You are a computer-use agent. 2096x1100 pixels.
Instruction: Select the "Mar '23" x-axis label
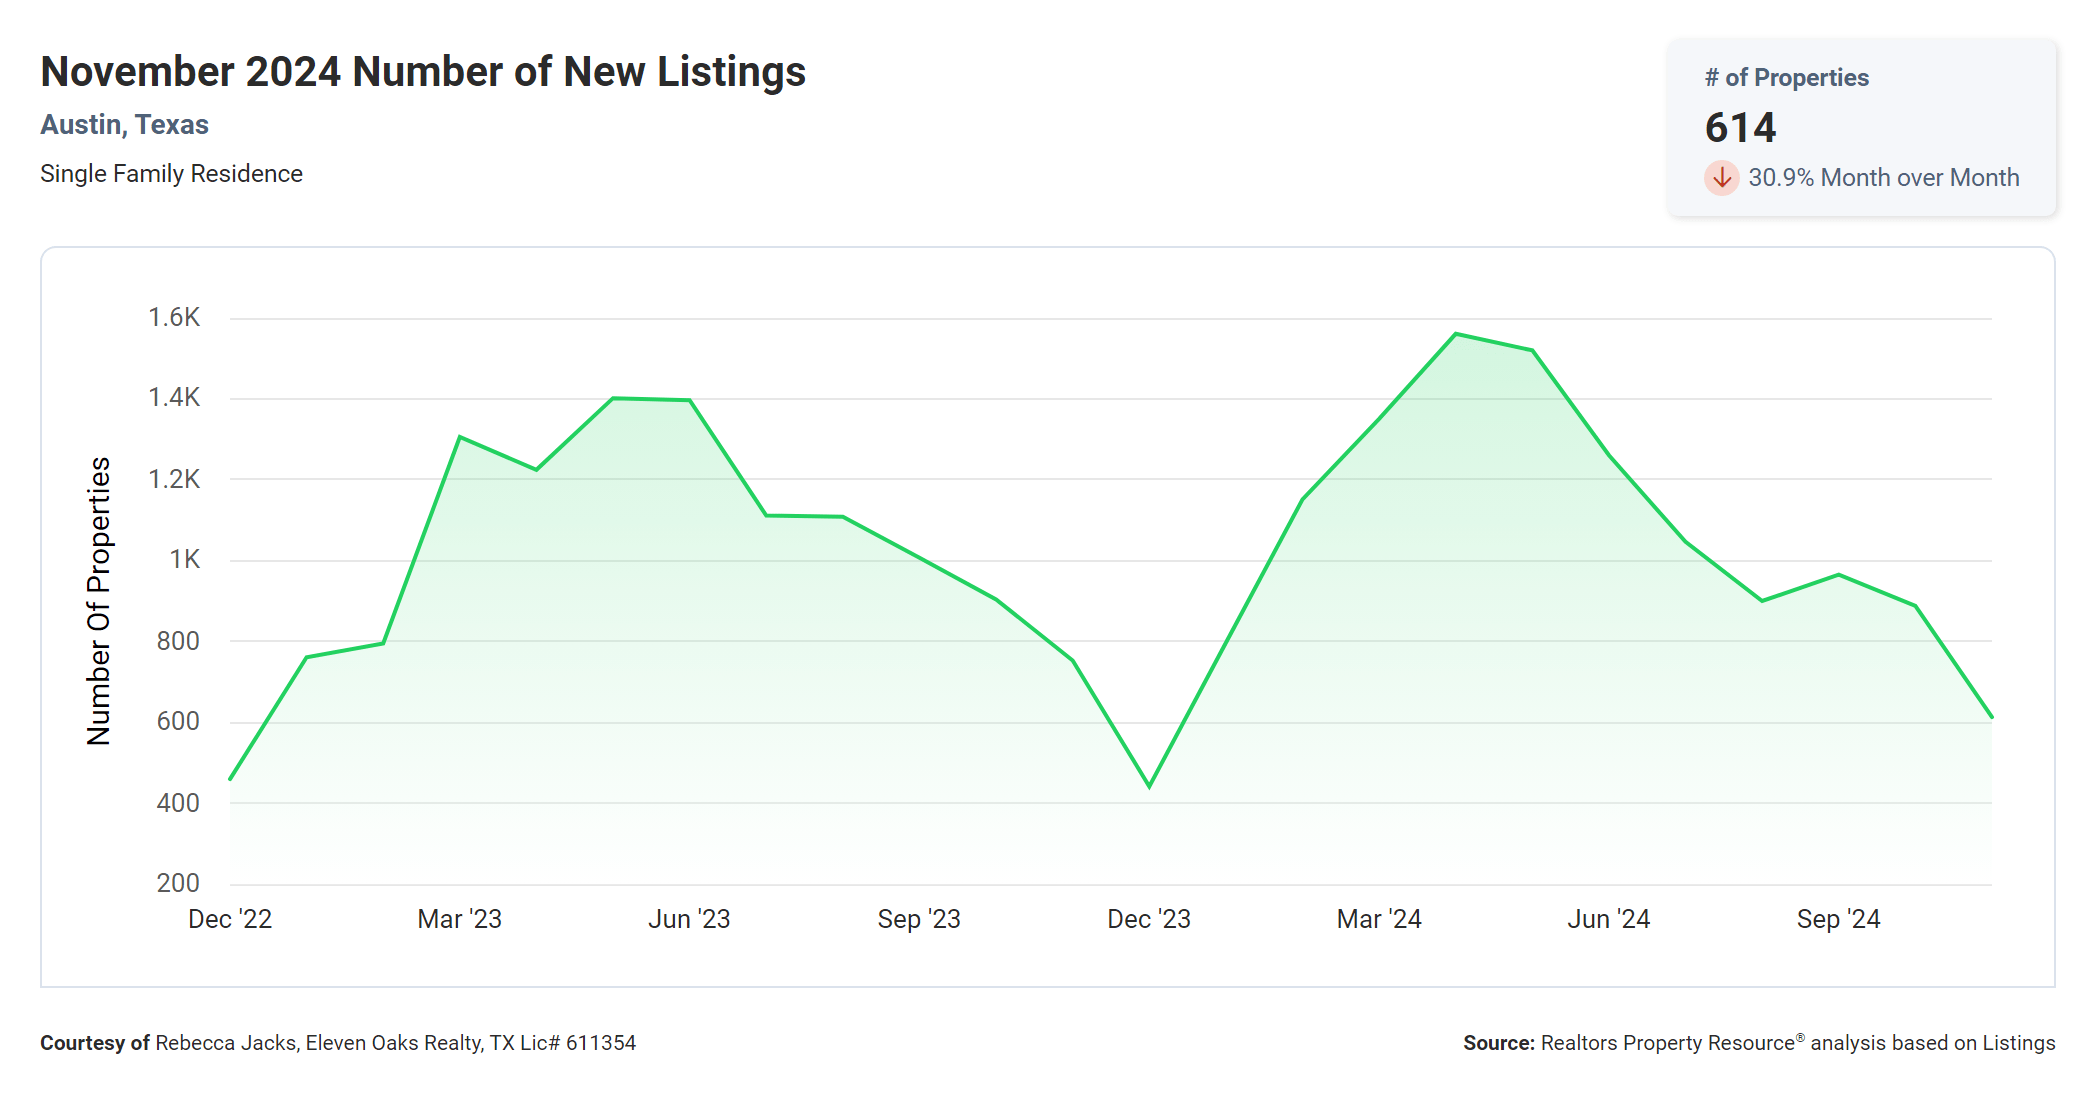pyautogui.click(x=459, y=919)
